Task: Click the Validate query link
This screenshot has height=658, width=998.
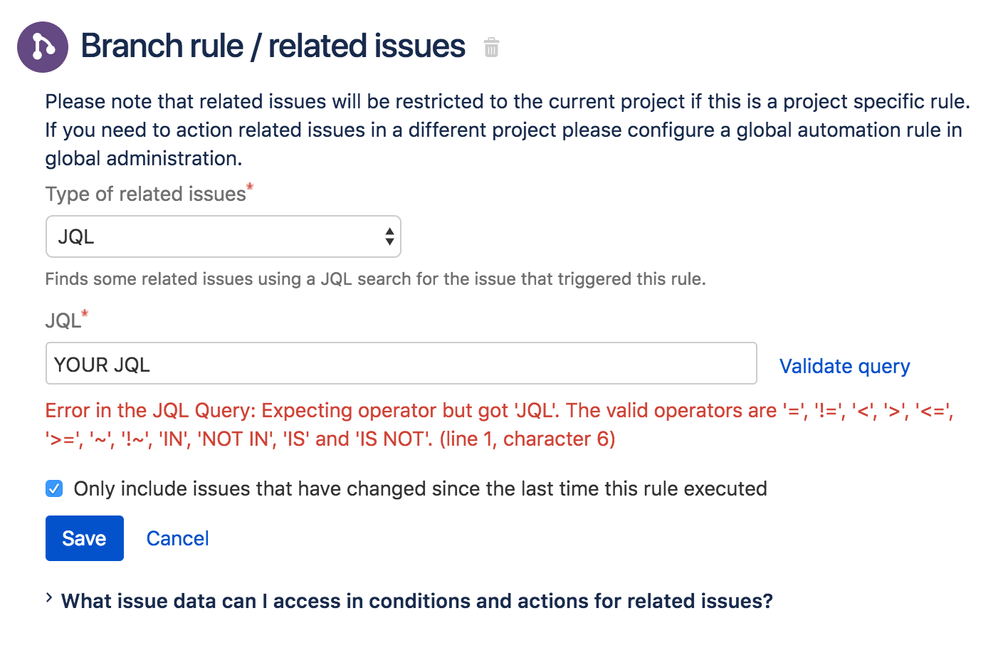Action: coord(845,366)
